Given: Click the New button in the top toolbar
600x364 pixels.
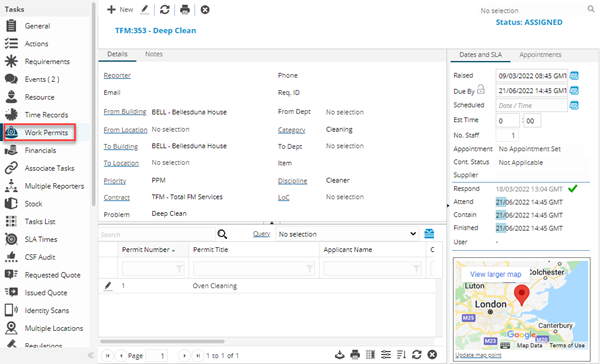Looking at the screenshot, I should click(120, 10).
